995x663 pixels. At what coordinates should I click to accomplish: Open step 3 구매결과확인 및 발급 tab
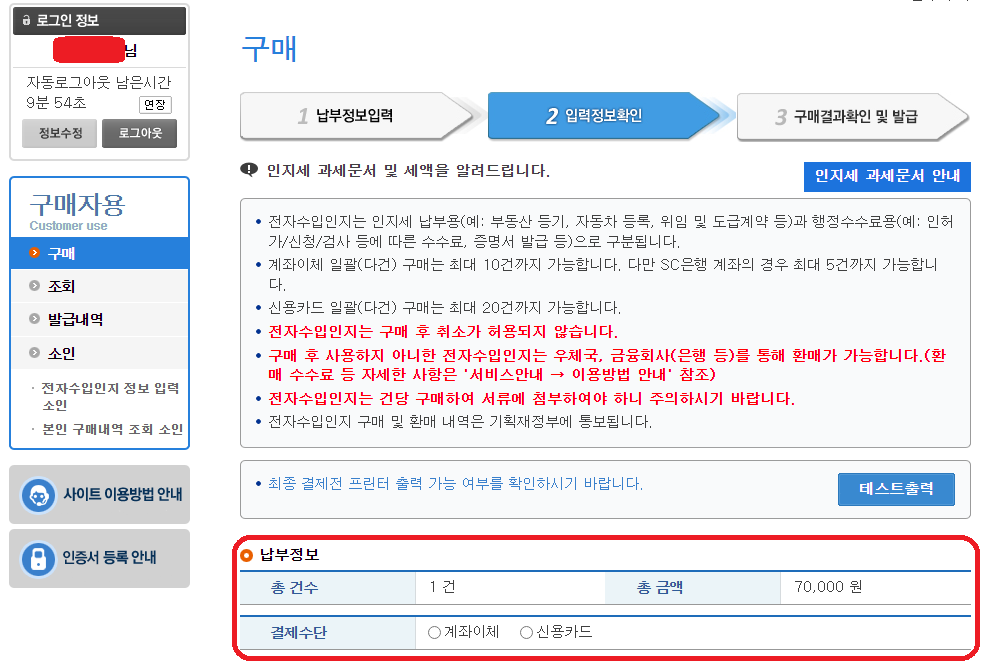click(855, 116)
